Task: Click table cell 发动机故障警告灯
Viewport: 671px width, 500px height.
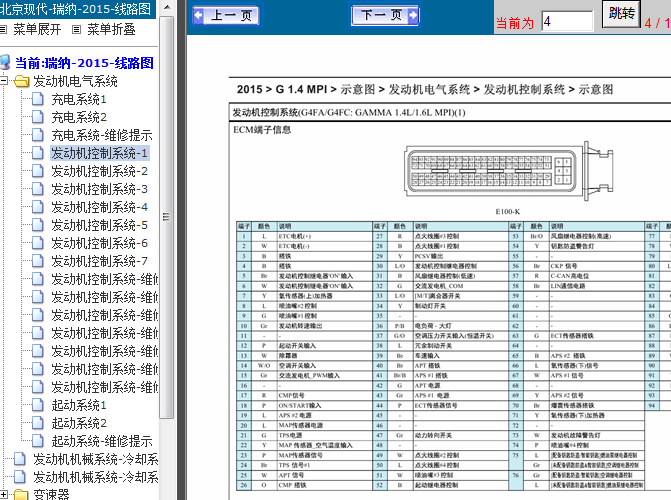Action: click(597, 435)
